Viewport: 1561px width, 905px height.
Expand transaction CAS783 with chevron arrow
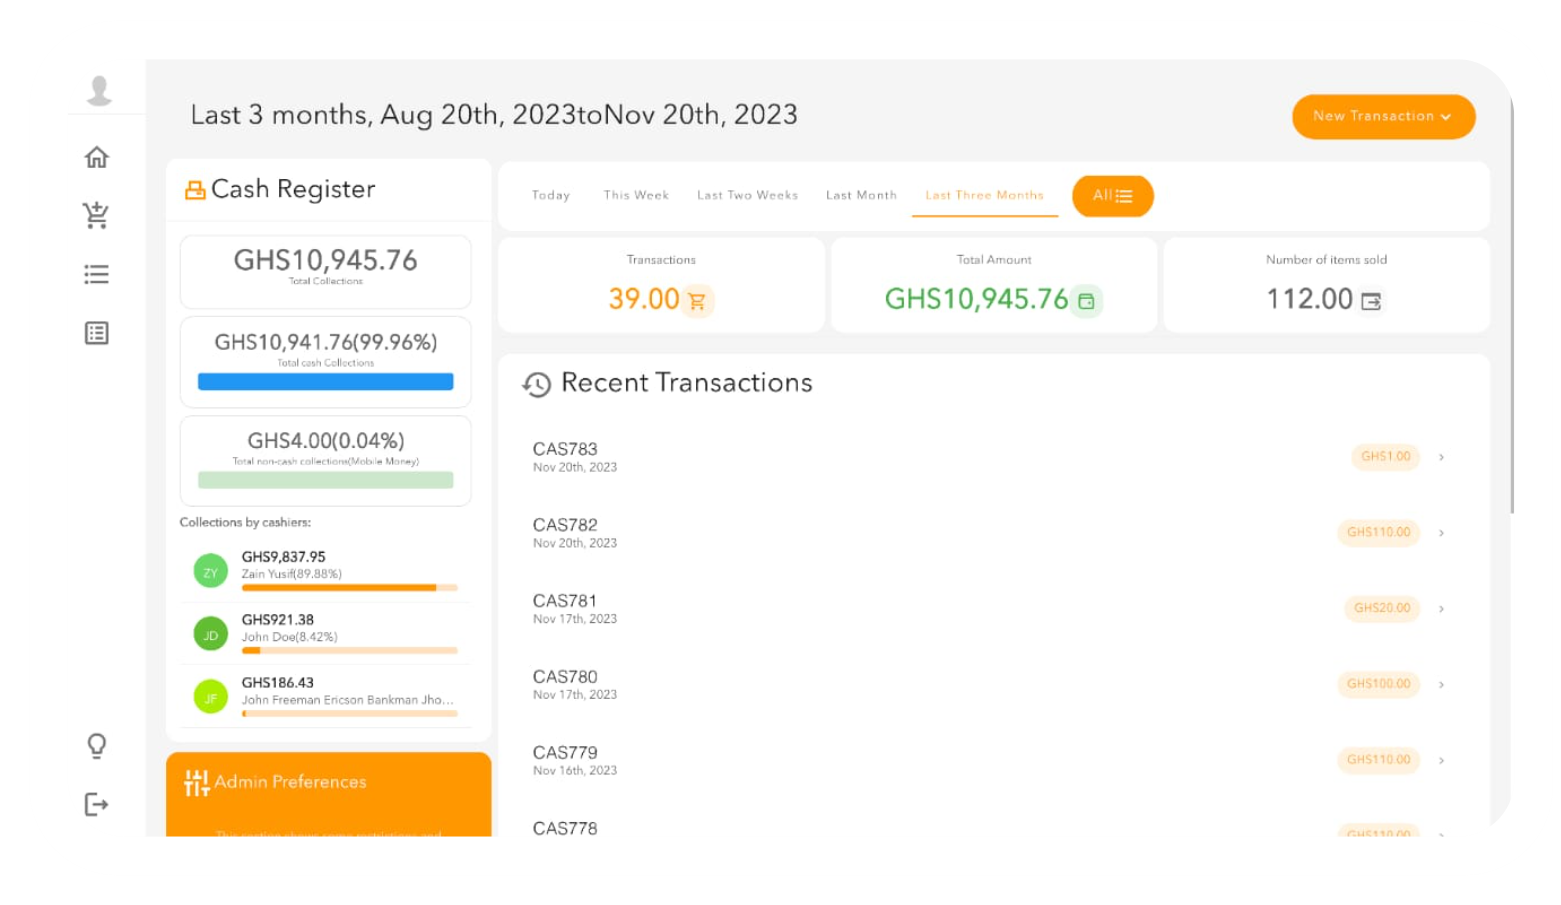point(1441,457)
